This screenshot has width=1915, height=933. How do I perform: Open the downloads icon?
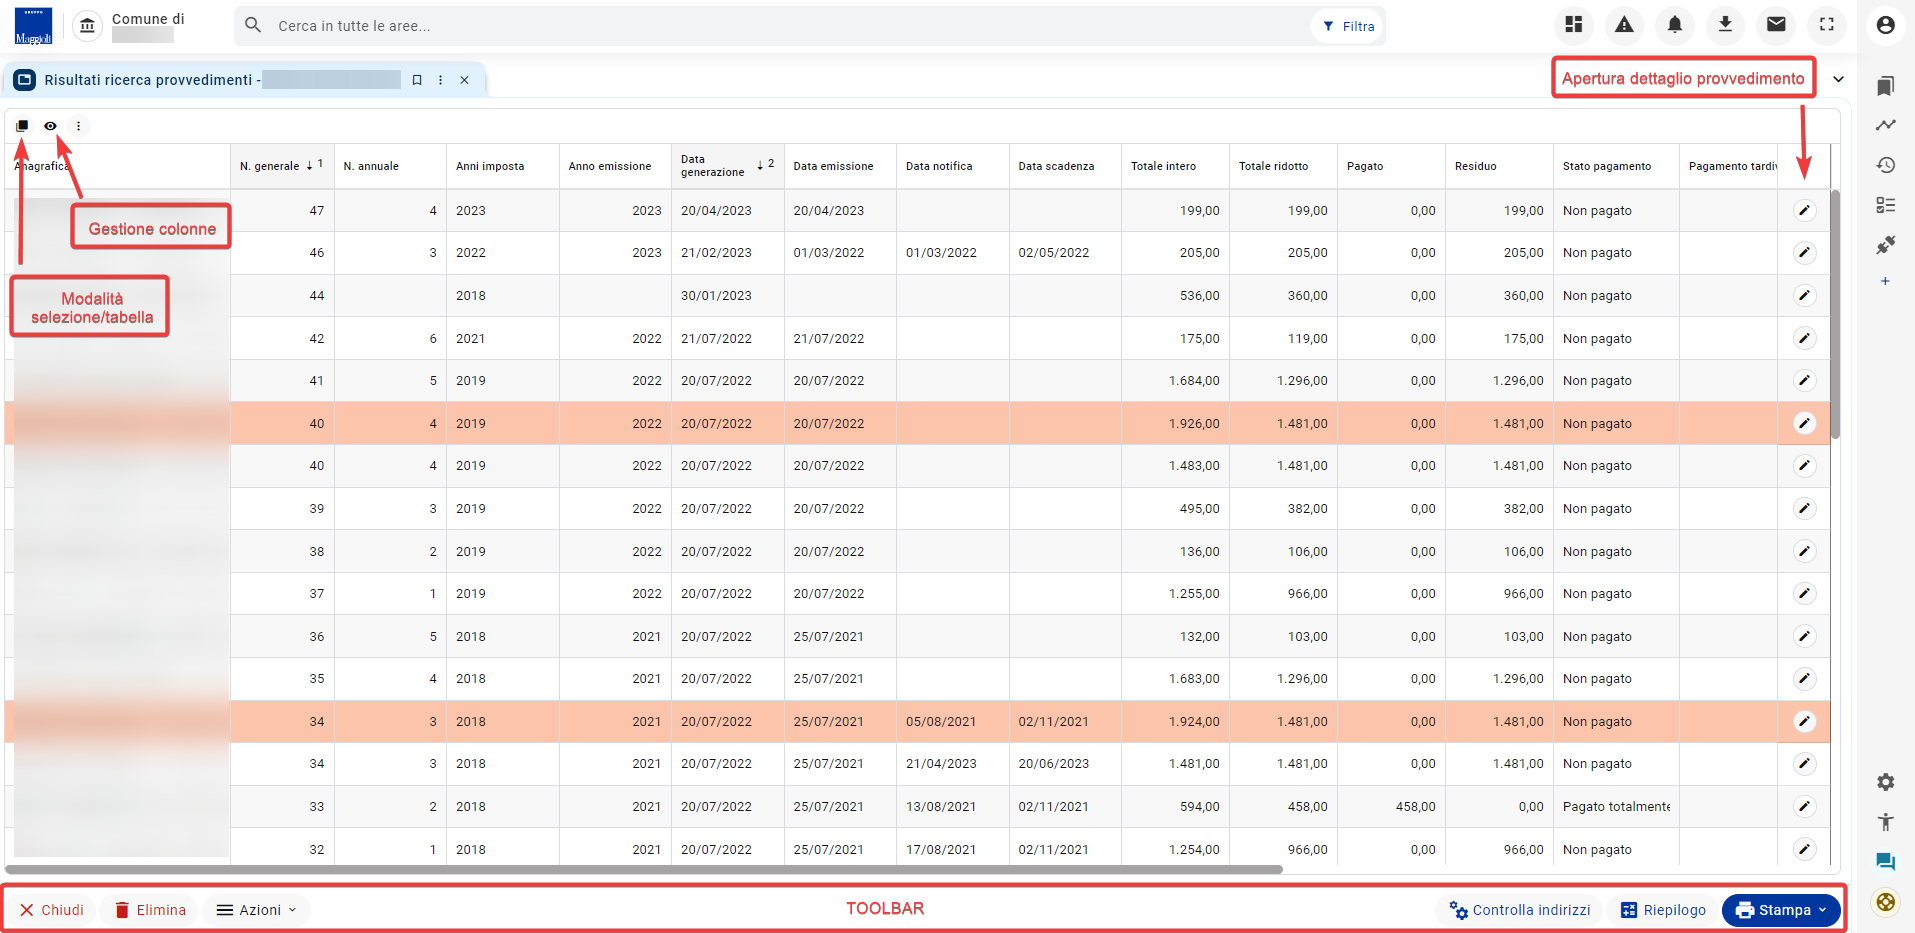(1725, 25)
